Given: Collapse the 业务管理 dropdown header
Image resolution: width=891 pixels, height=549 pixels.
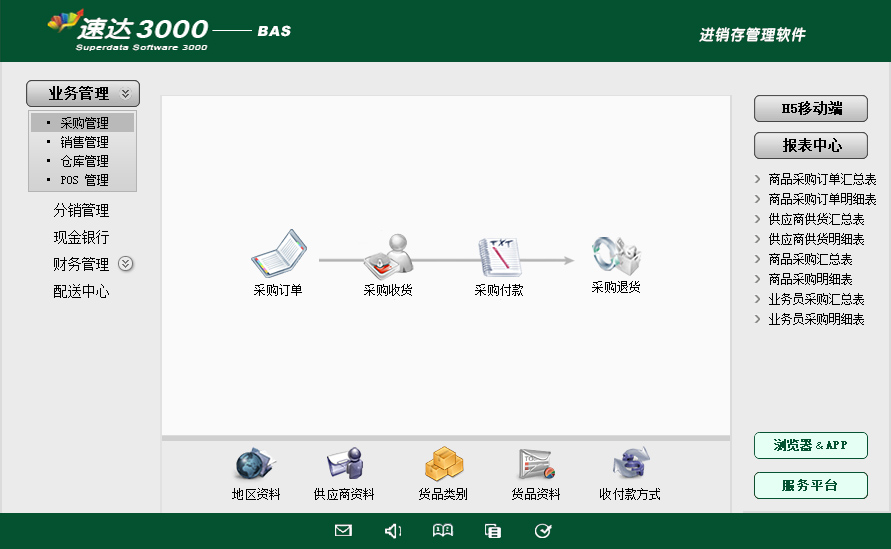Looking at the screenshot, I should (x=83, y=94).
